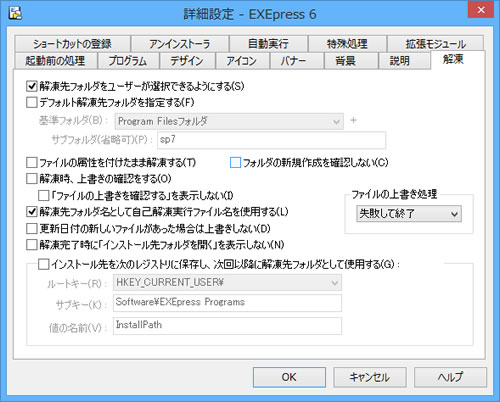The image size is (500, 402).
Task: Click the キャンセル button
Action: pyautogui.click(x=370, y=377)
